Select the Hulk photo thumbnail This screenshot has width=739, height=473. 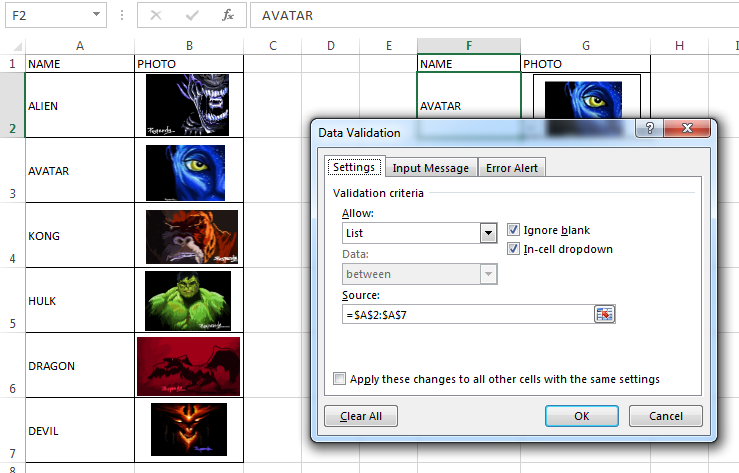[x=188, y=301]
